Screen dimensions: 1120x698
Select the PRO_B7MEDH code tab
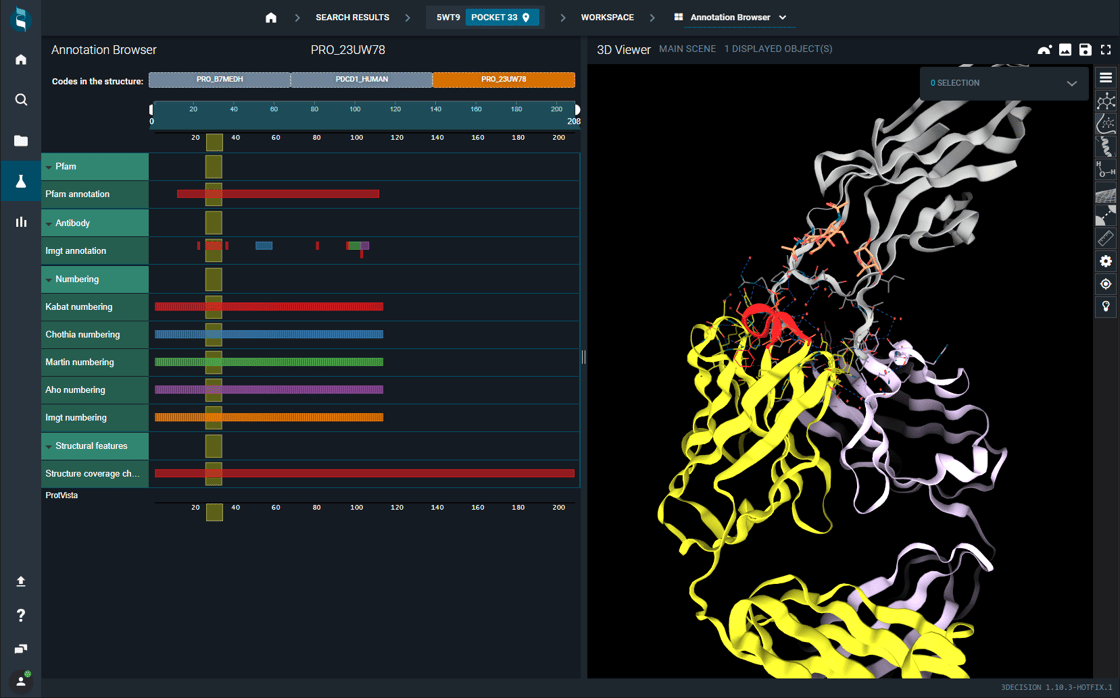pos(219,80)
